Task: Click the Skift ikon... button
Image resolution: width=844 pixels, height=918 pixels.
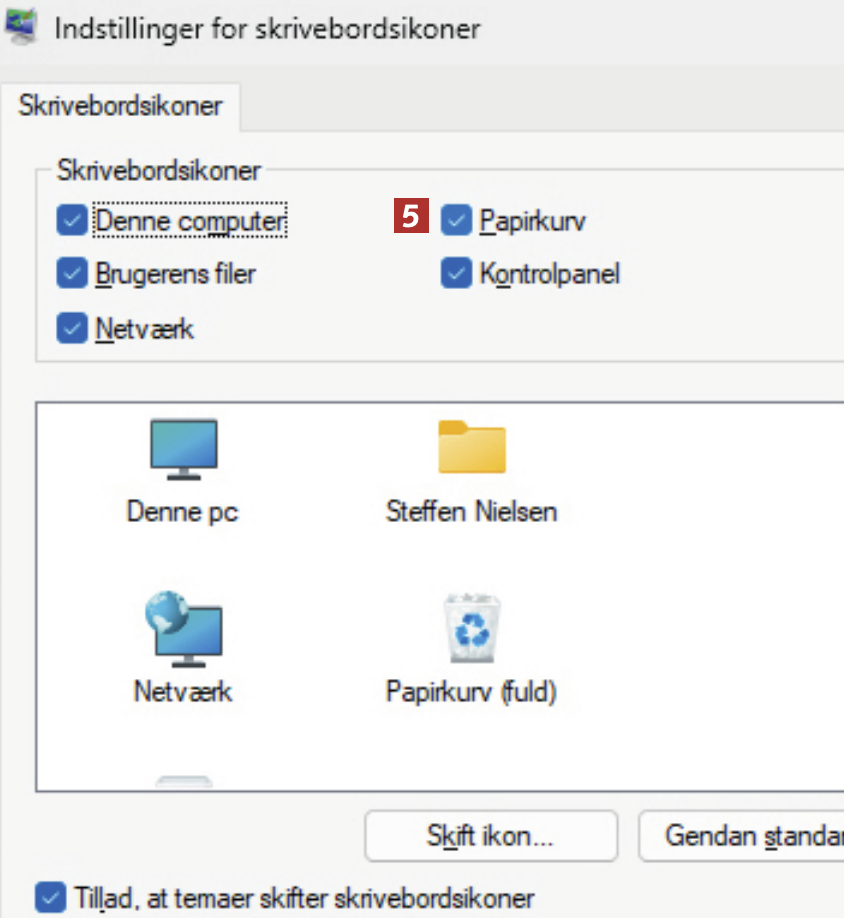Action: pos(491,835)
